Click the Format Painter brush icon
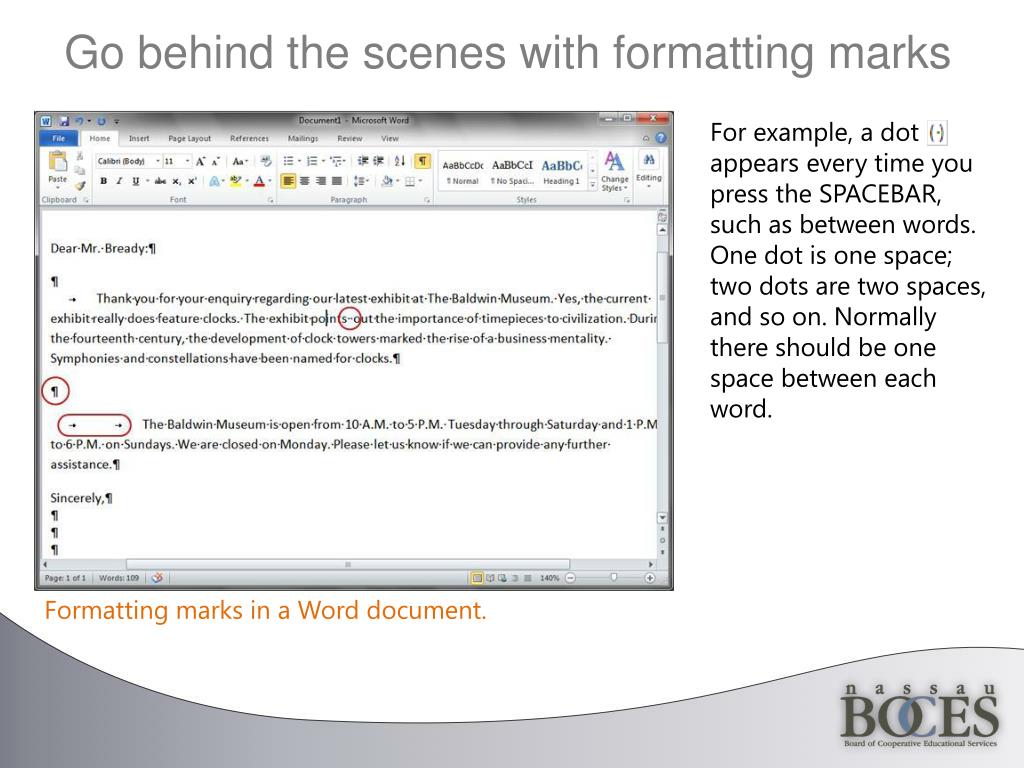The width and height of the screenshot is (1024, 768). 80,185
